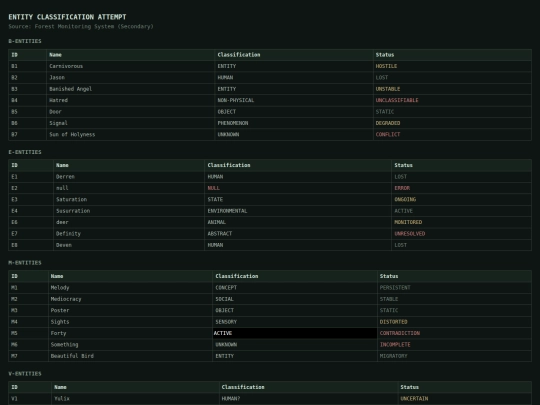
Task: Click the 'UNCLASSIFIABLE' status value
Action: [397, 100]
